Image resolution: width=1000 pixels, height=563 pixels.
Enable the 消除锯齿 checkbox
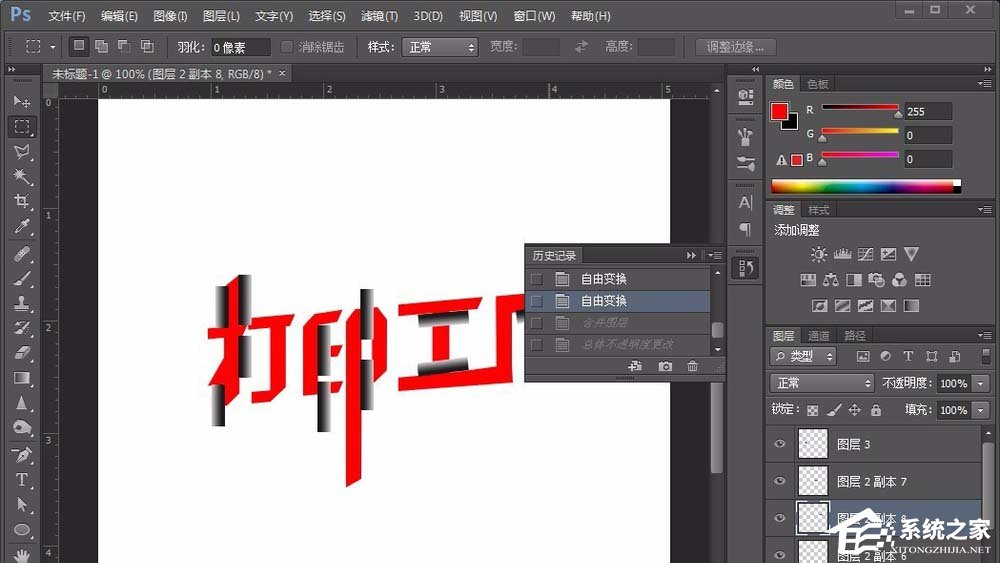pyautogui.click(x=287, y=47)
